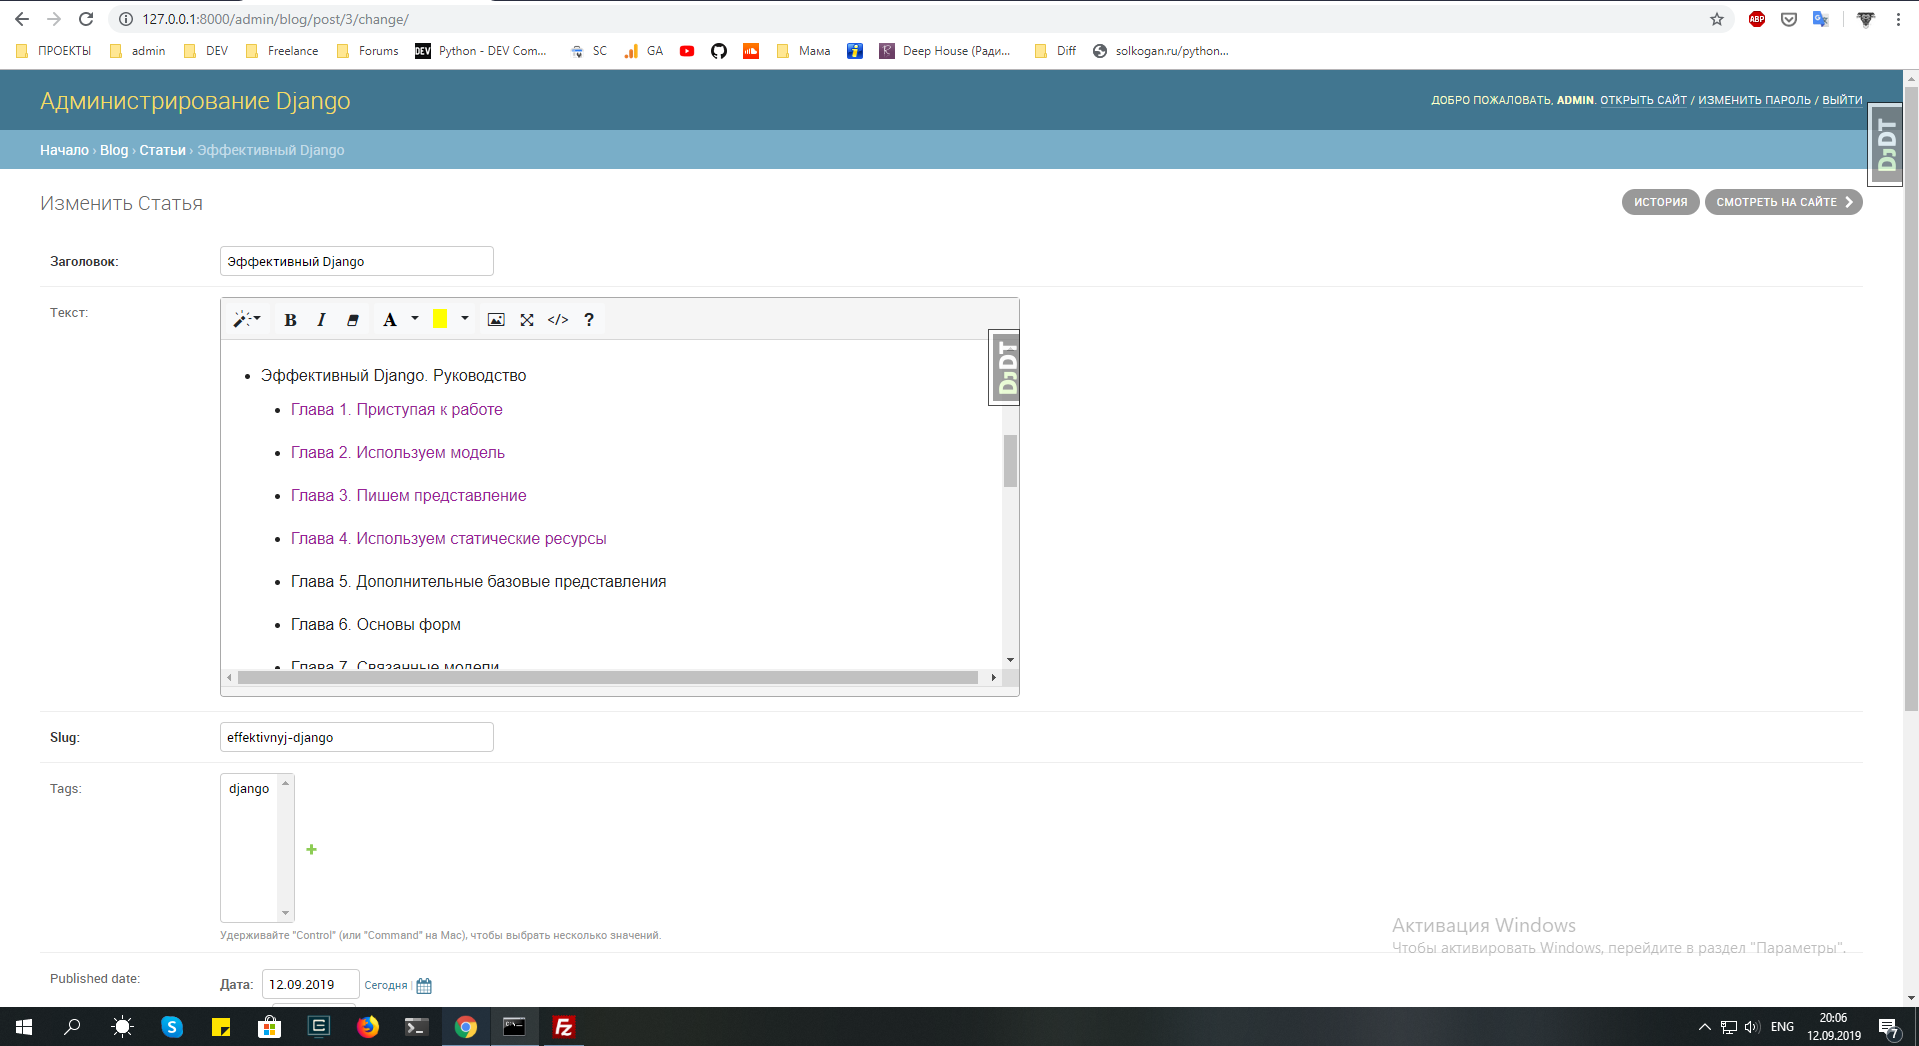Open the Google Translate extension icon
The image size is (1919, 1046).
point(1821,19)
